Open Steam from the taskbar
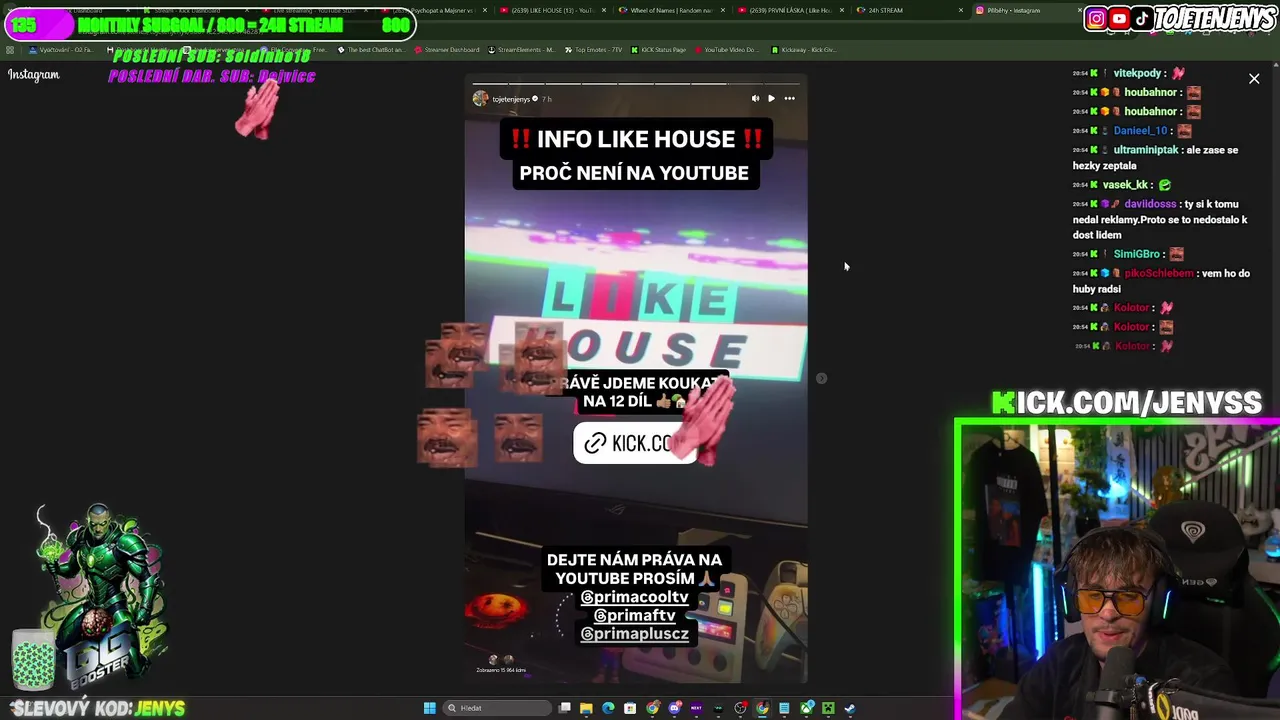Screen dimensions: 1280x720 tap(850, 708)
